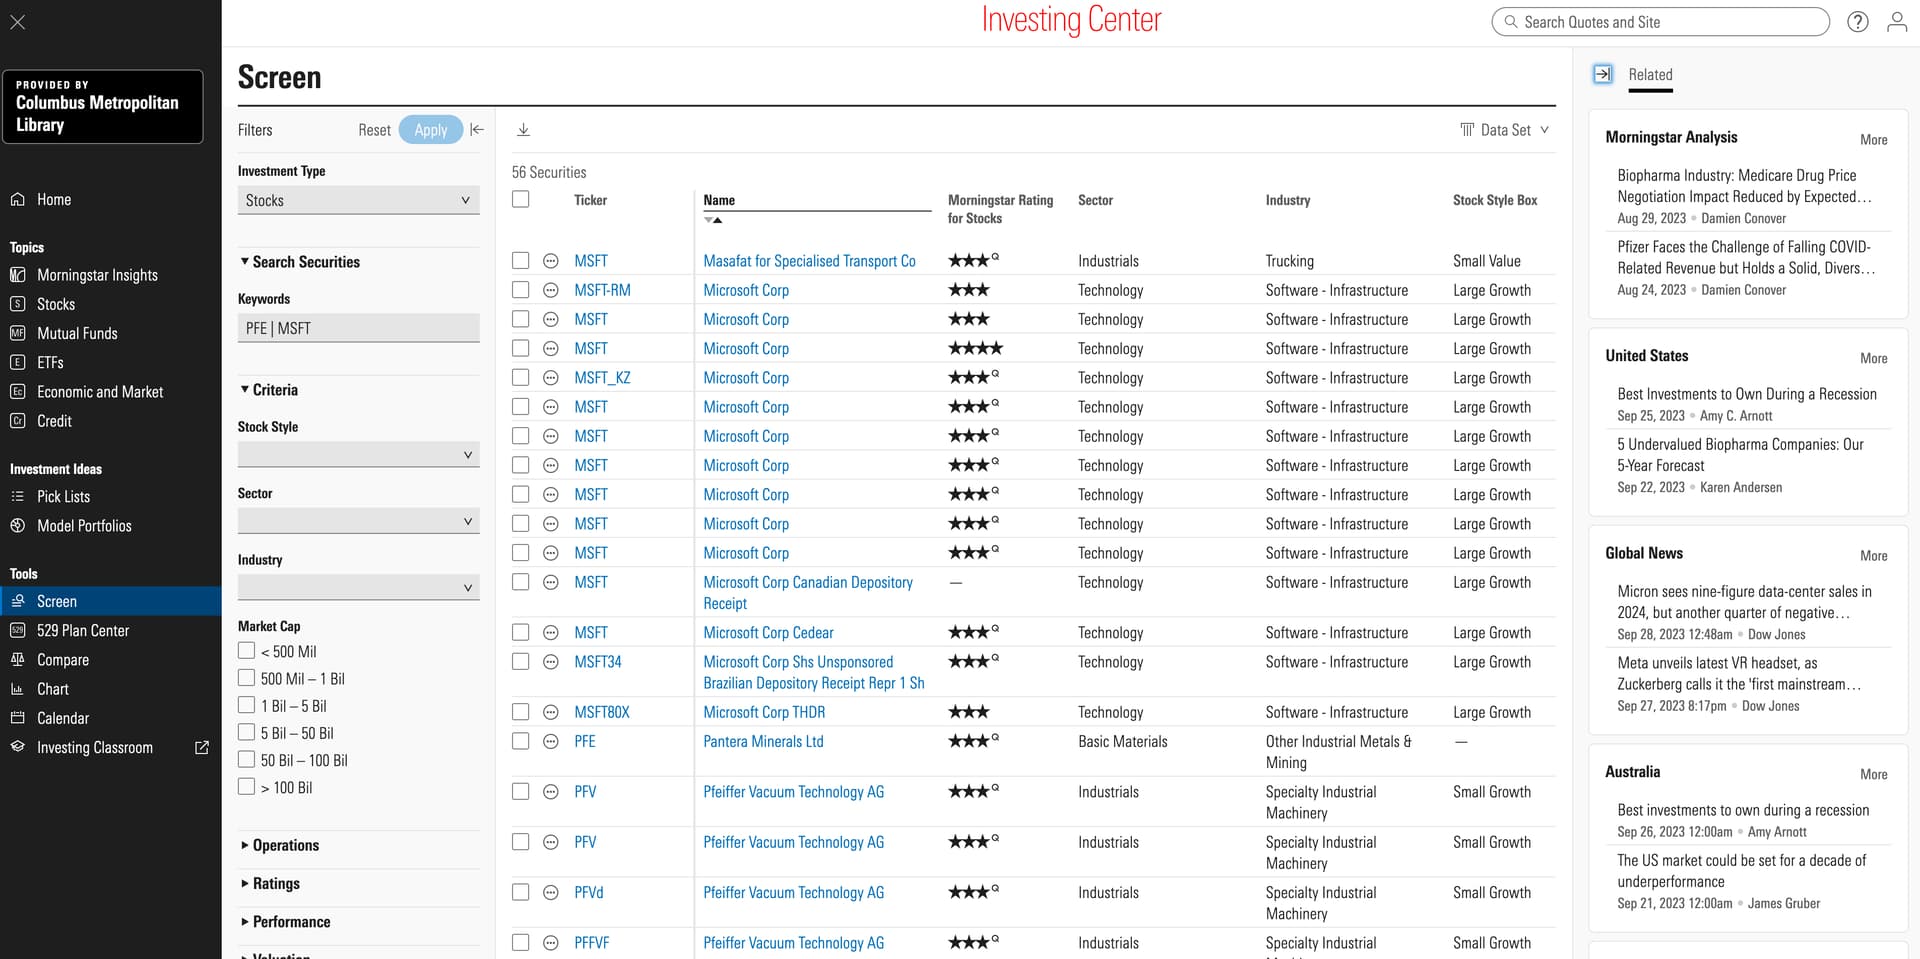This screenshot has width=1920, height=959.
Task: Click the options icon for MSFT80X row
Action: pyautogui.click(x=550, y=712)
